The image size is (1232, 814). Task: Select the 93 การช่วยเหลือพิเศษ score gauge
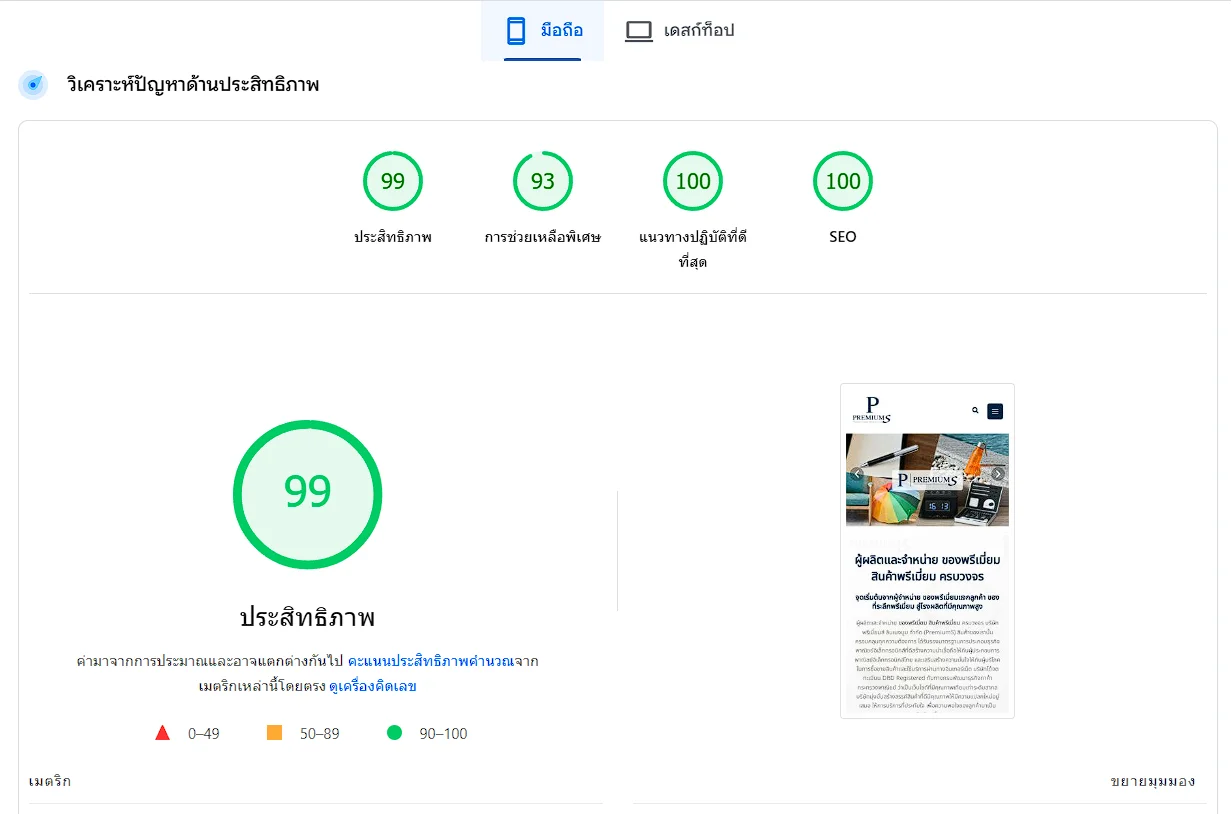(x=543, y=181)
